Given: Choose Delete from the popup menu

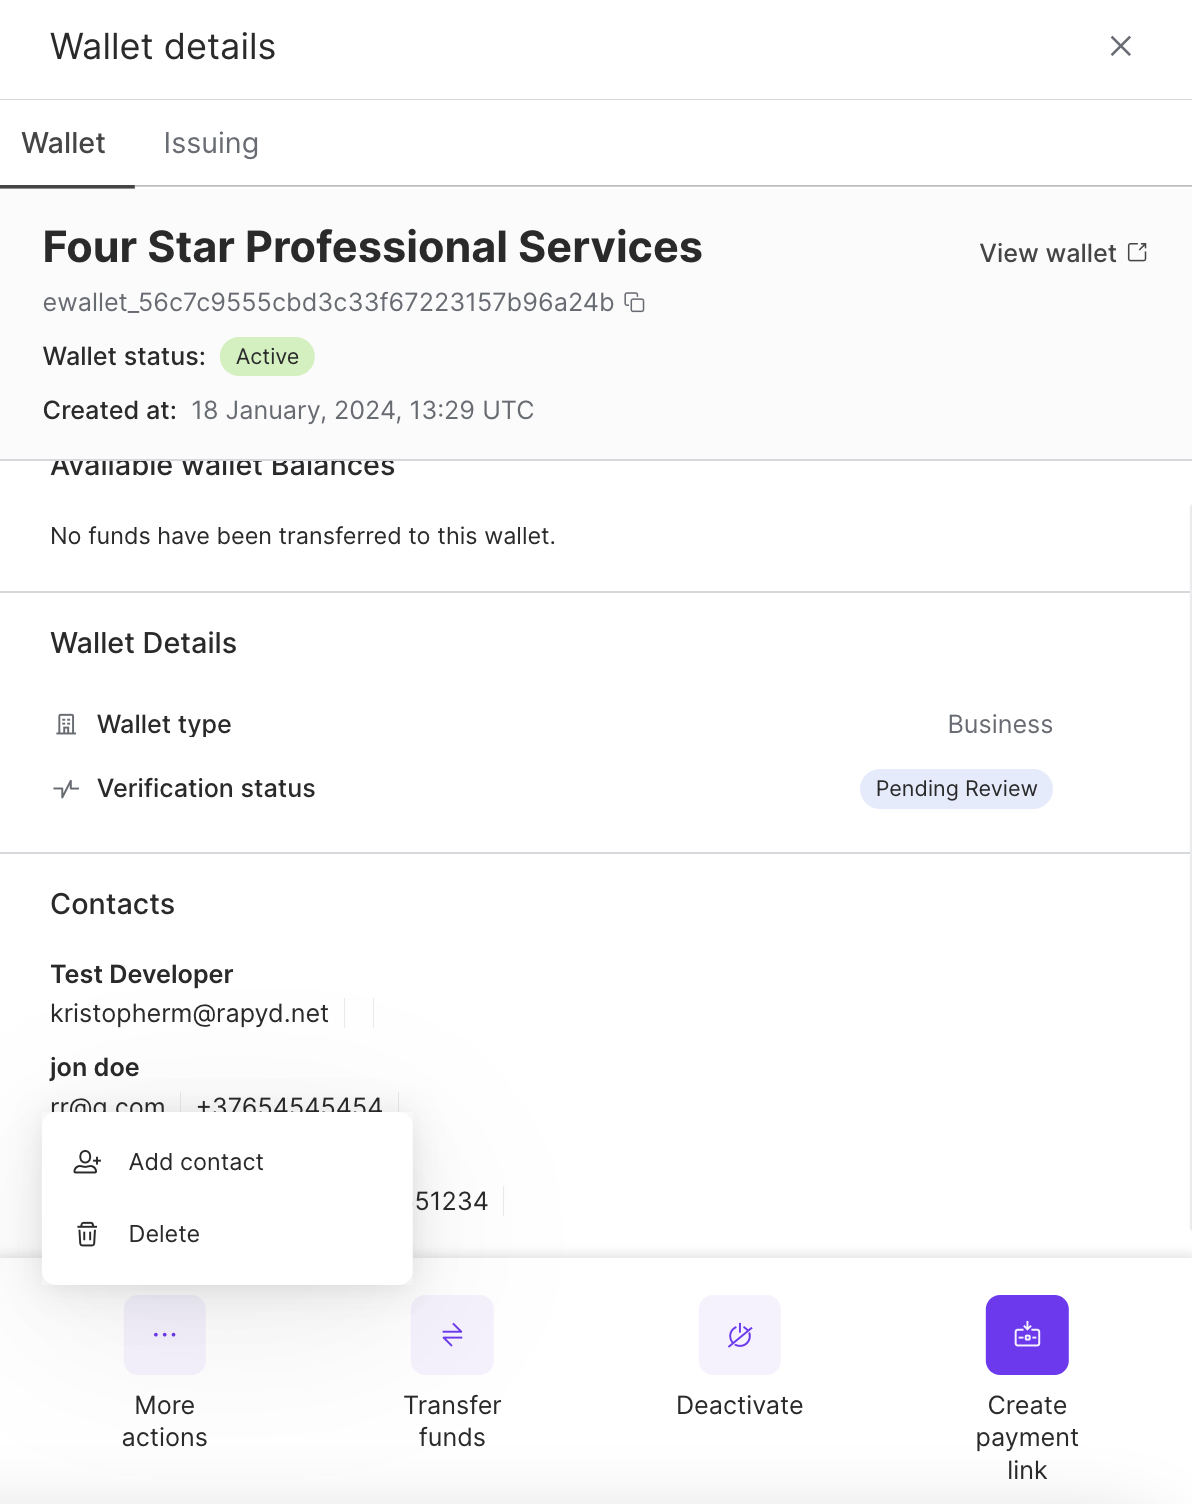Looking at the screenshot, I should tap(164, 1234).
